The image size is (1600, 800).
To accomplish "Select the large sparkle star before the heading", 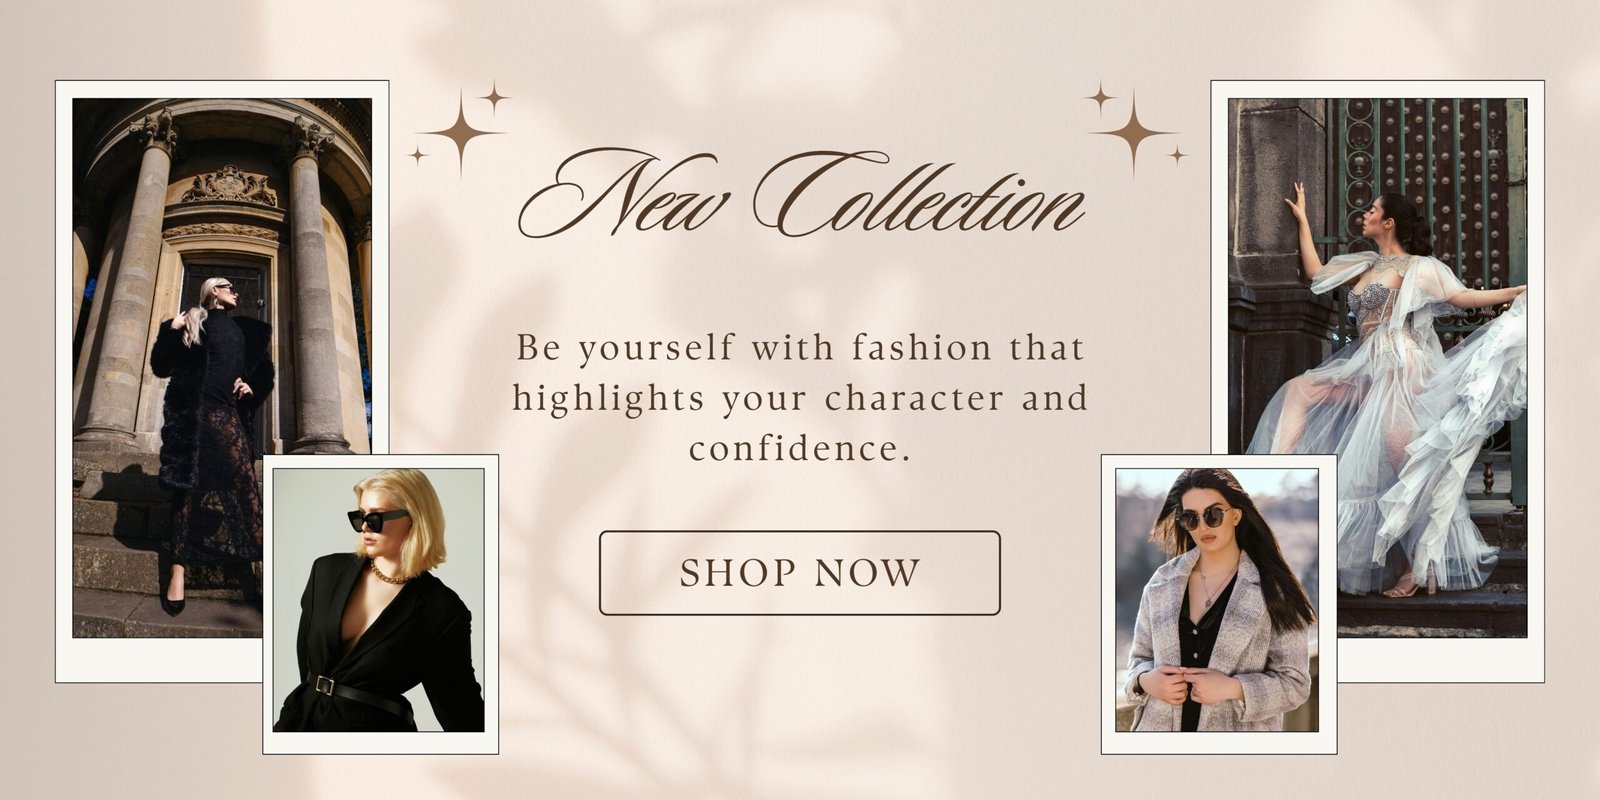I will click(x=459, y=133).
